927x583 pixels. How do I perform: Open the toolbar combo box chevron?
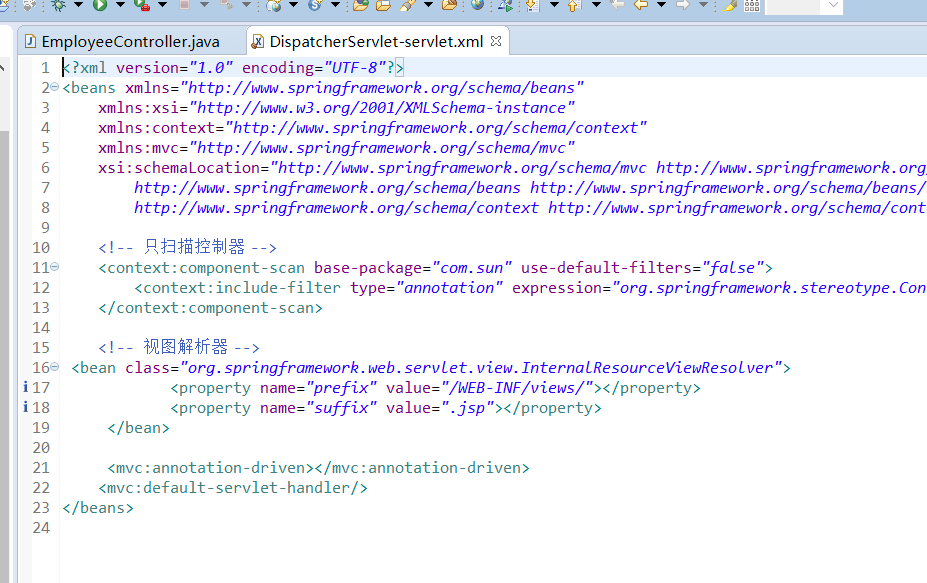point(834,5)
